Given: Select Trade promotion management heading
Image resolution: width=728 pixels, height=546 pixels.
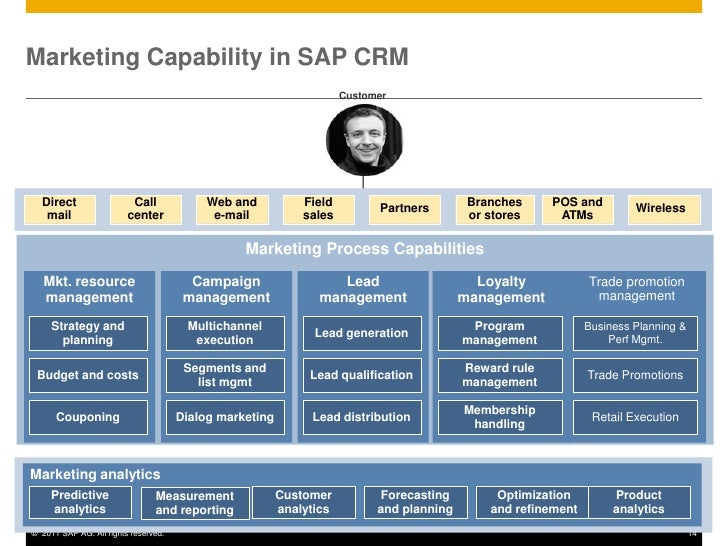Looking at the screenshot, I should click(637, 289).
